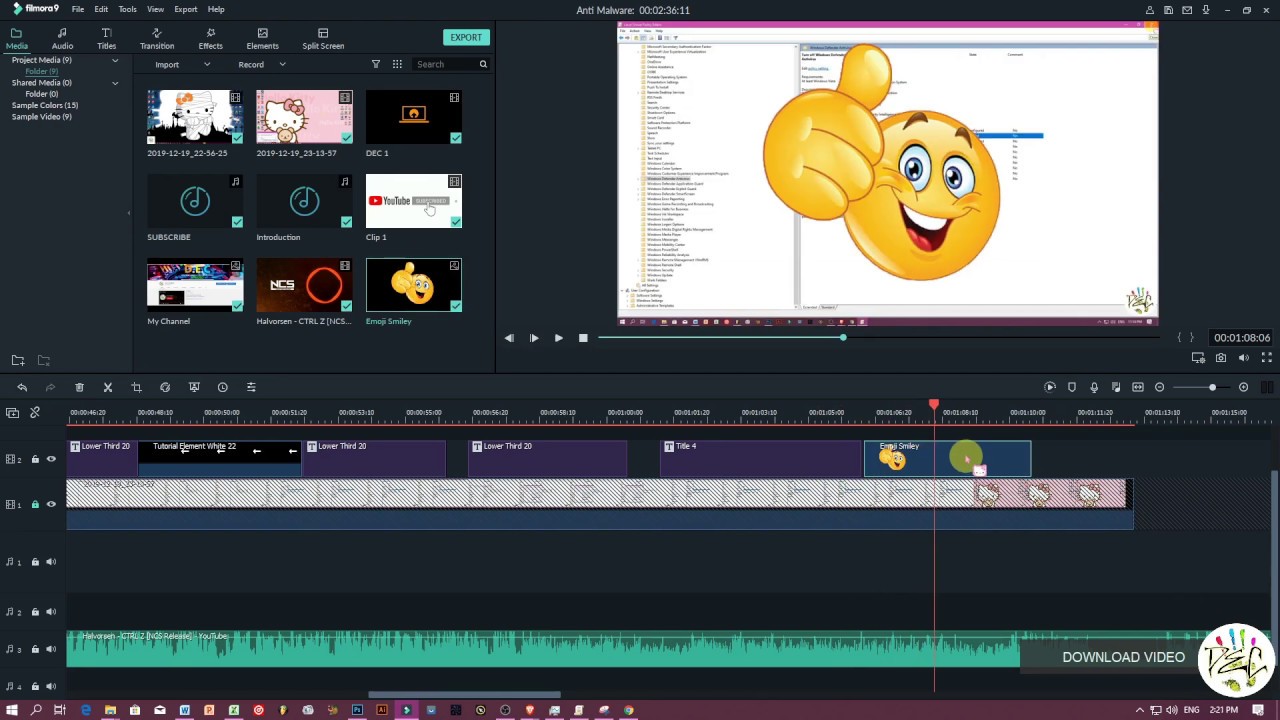Click the timeline horizontal scrollbar
The height and width of the screenshot is (720, 1280).
(x=464, y=695)
